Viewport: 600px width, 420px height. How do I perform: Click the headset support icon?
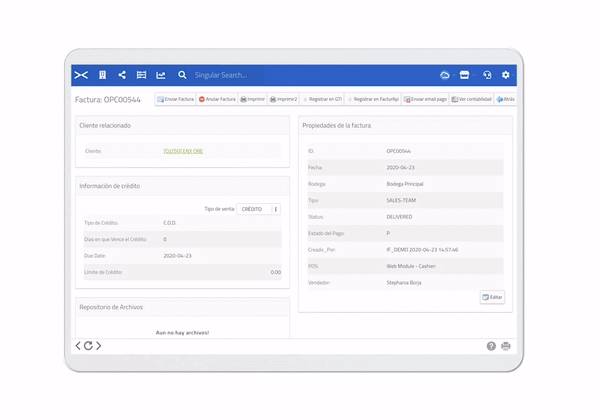click(x=487, y=75)
